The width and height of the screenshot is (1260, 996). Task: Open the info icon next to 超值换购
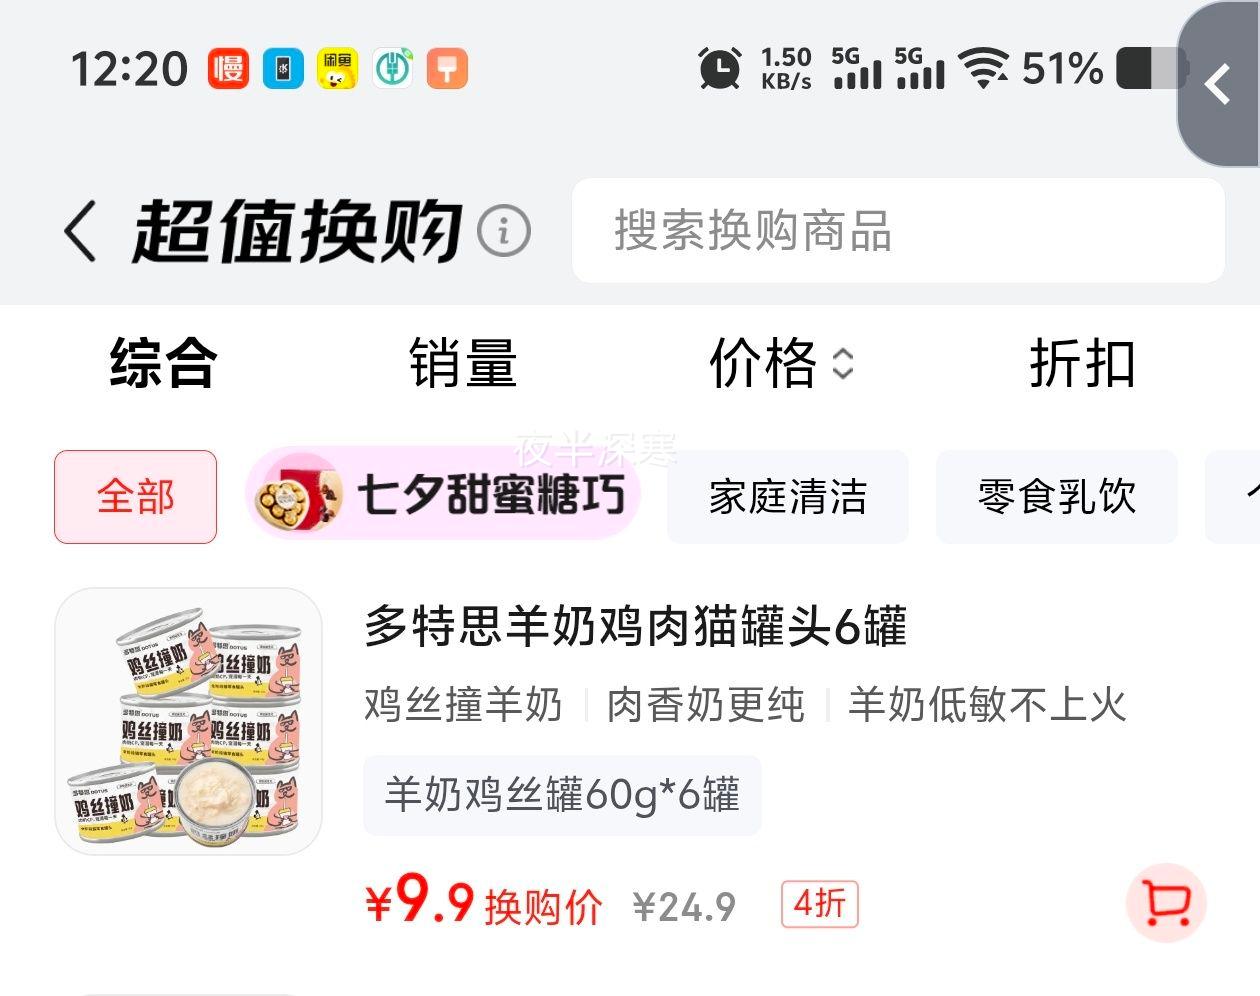point(504,231)
